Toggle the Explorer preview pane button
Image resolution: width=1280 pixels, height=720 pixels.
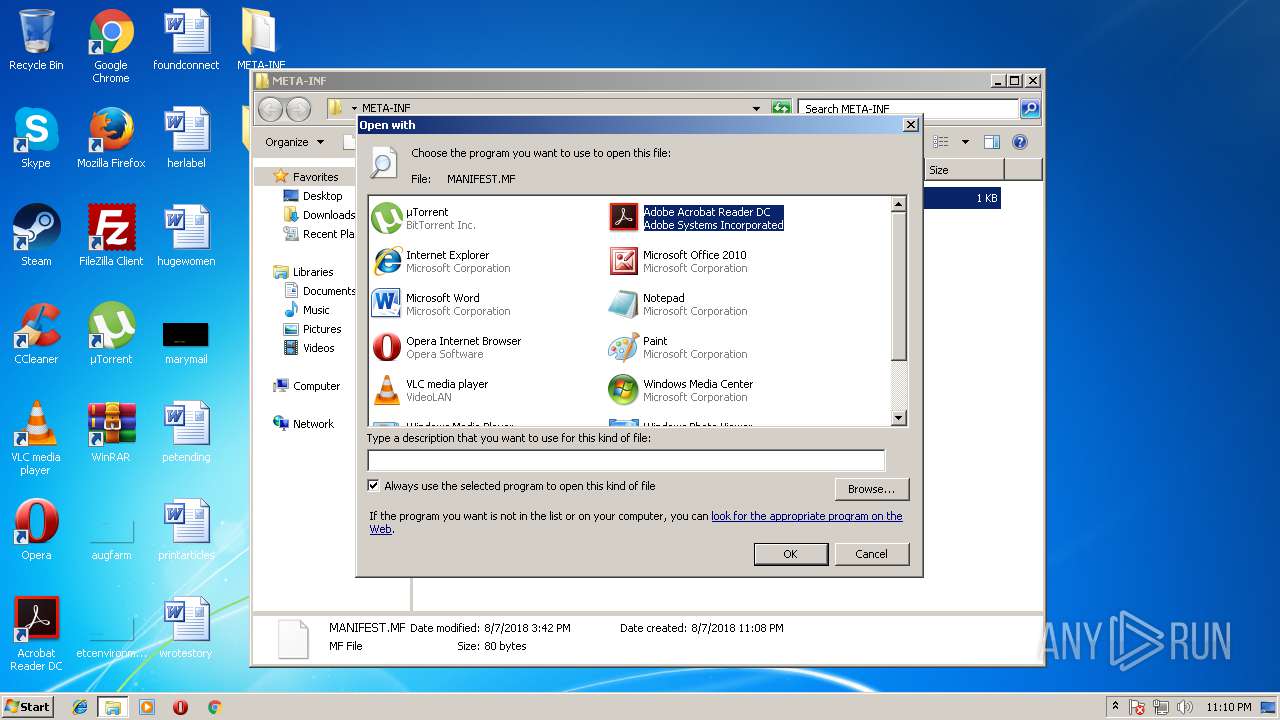click(x=992, y=142)
